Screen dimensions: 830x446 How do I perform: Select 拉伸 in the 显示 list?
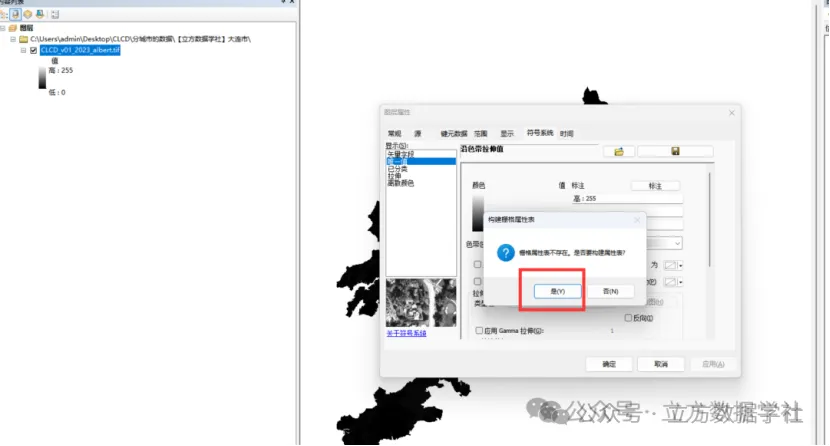pos(394,176)
